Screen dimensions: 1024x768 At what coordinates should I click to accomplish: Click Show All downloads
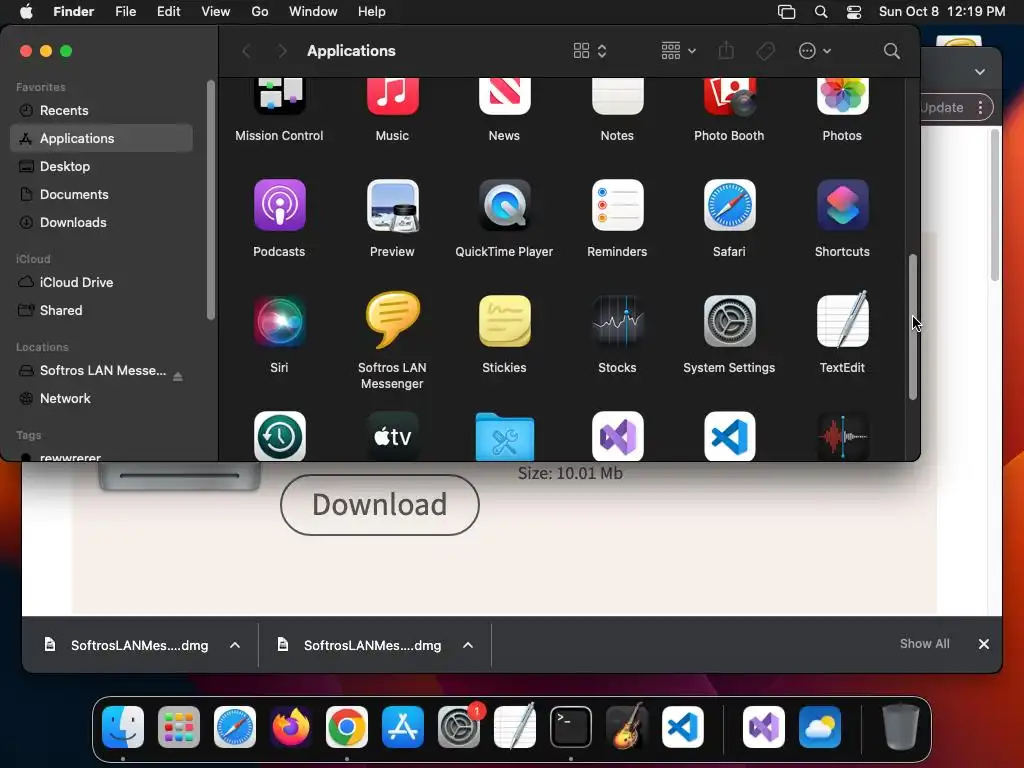[x=924, y=644]
